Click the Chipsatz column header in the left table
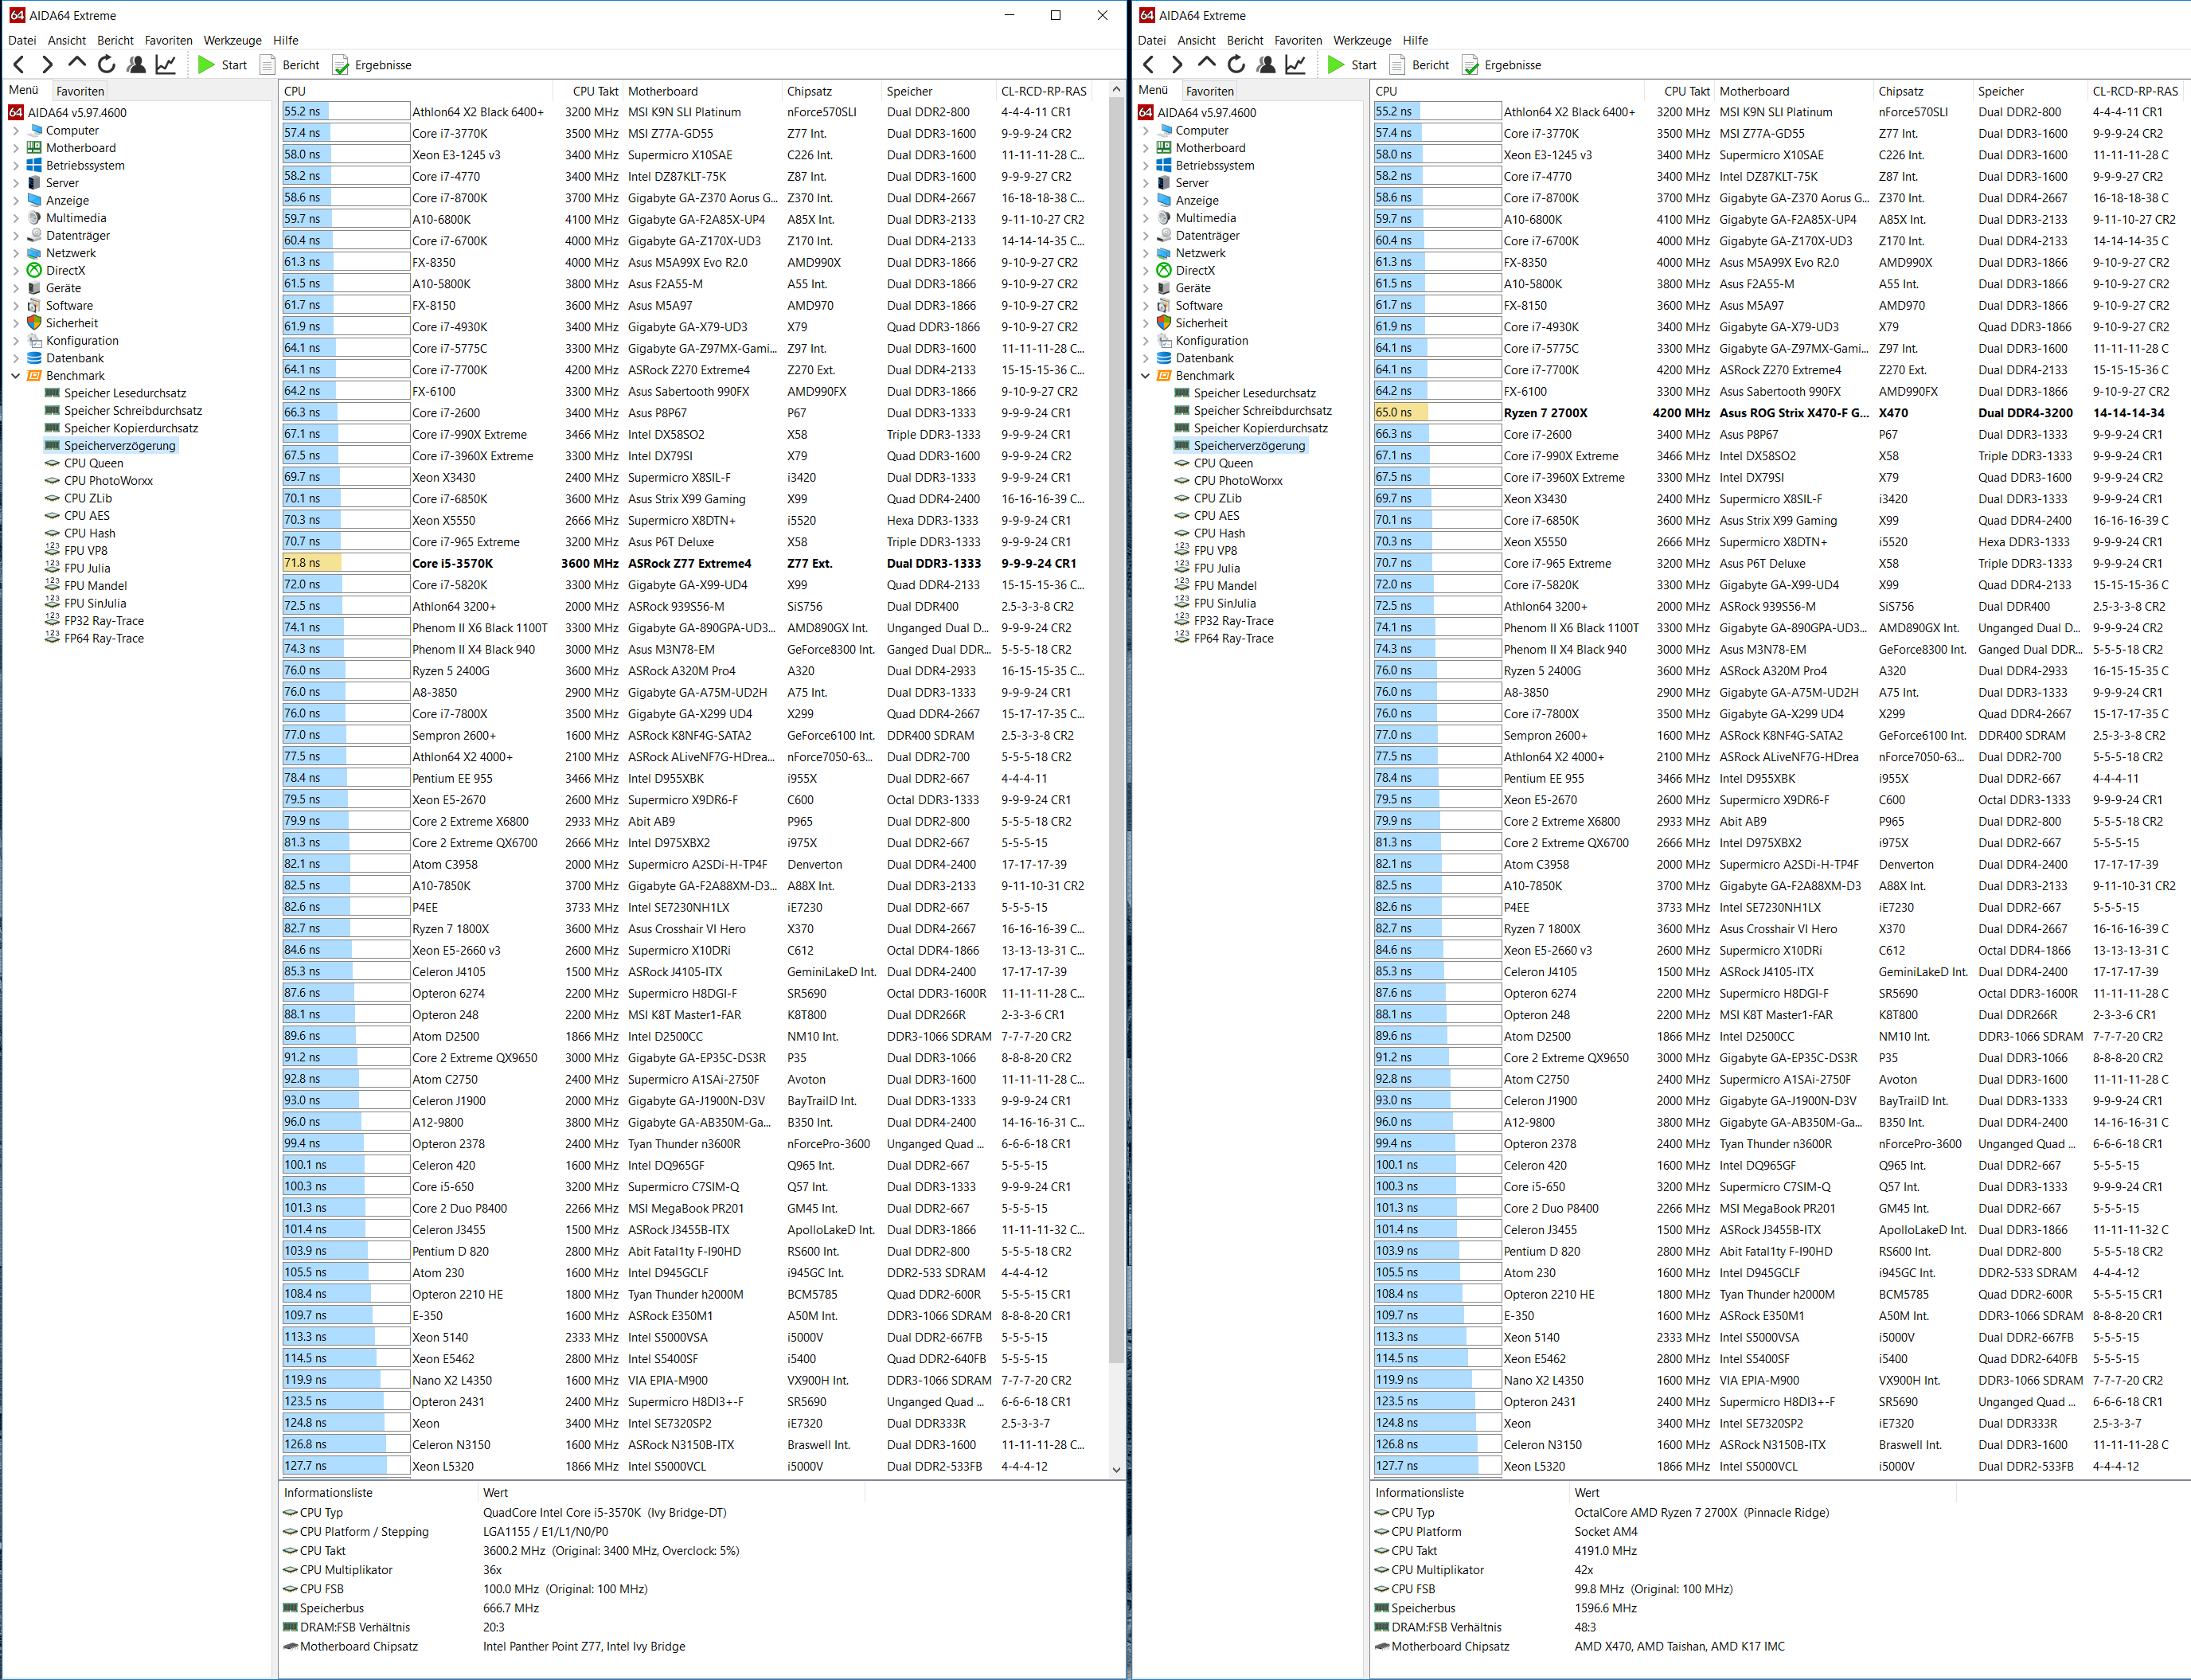 (809, 91)
